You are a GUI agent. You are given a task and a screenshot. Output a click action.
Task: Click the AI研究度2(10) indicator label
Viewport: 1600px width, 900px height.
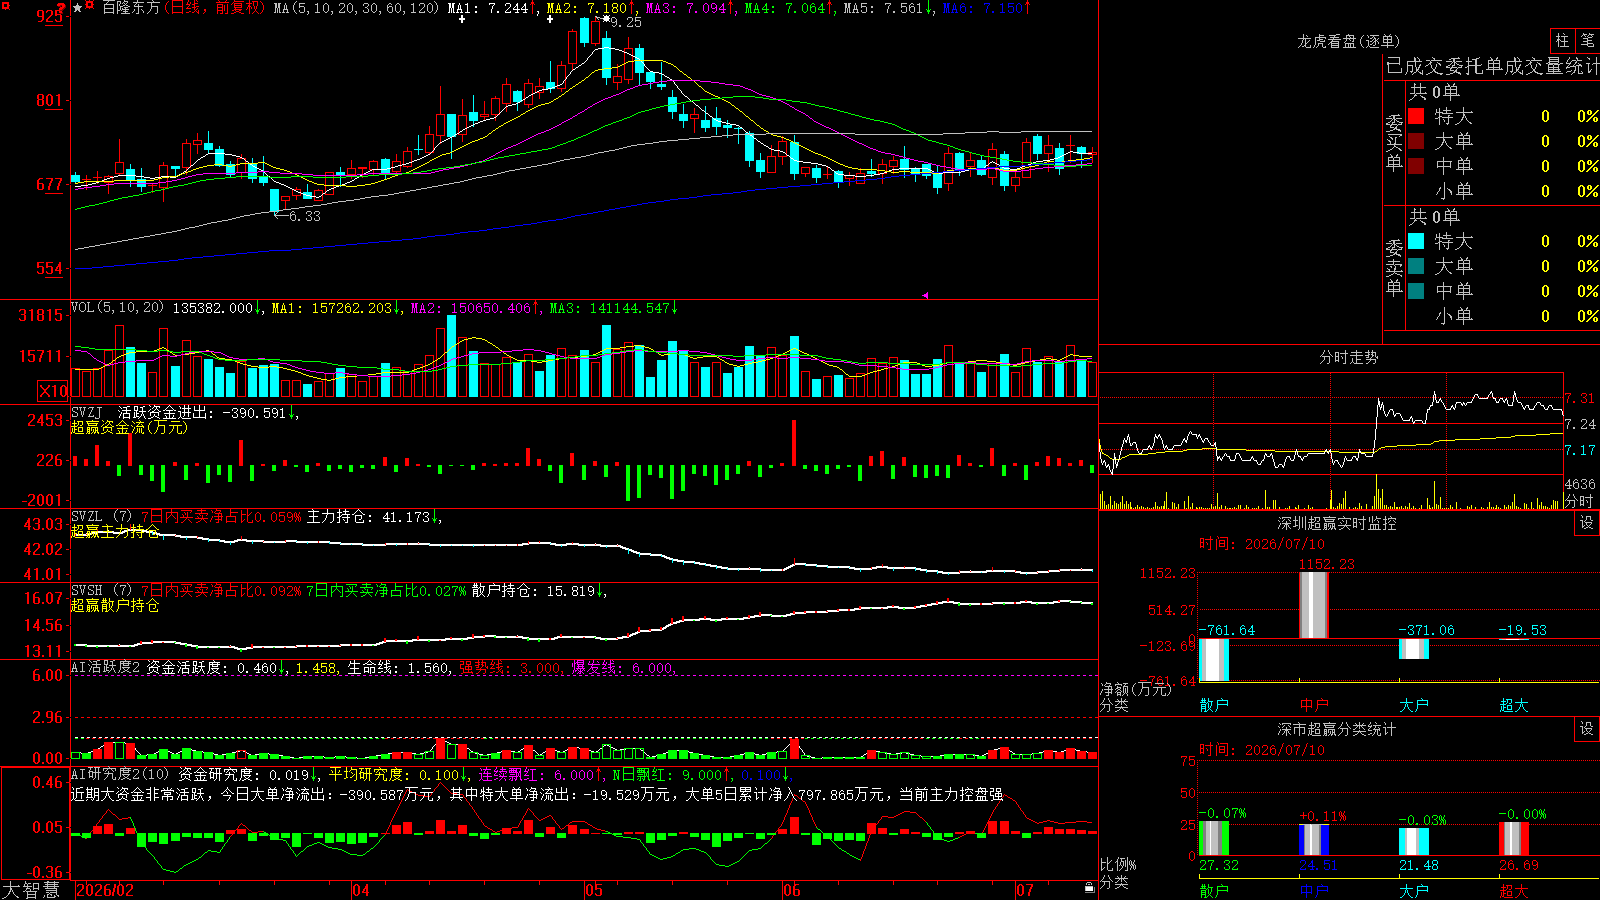pyautogui.click(x=121, y=774)
